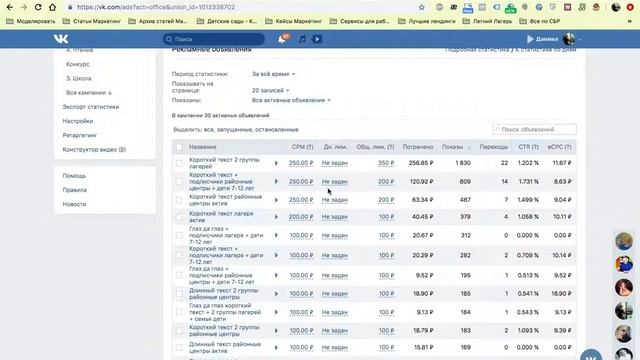Image resolution: width=640 pixels, height=360 pixels.
Task: Open the 'За всё время' period dropdown
Action: click(273, 74)
